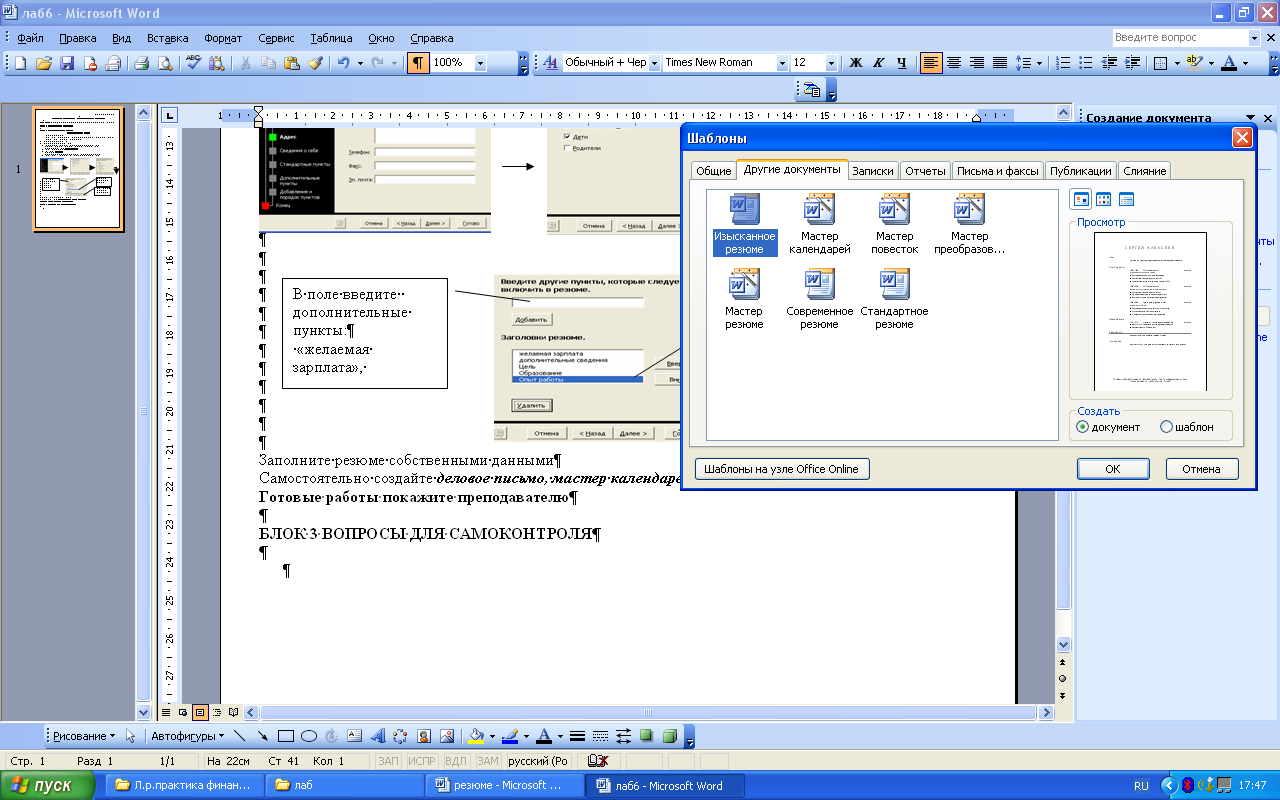The height and width of the screenshot is (800, 1280).
Task: Click Отмена in the Шаблоны dialog
Action: 1201,468
